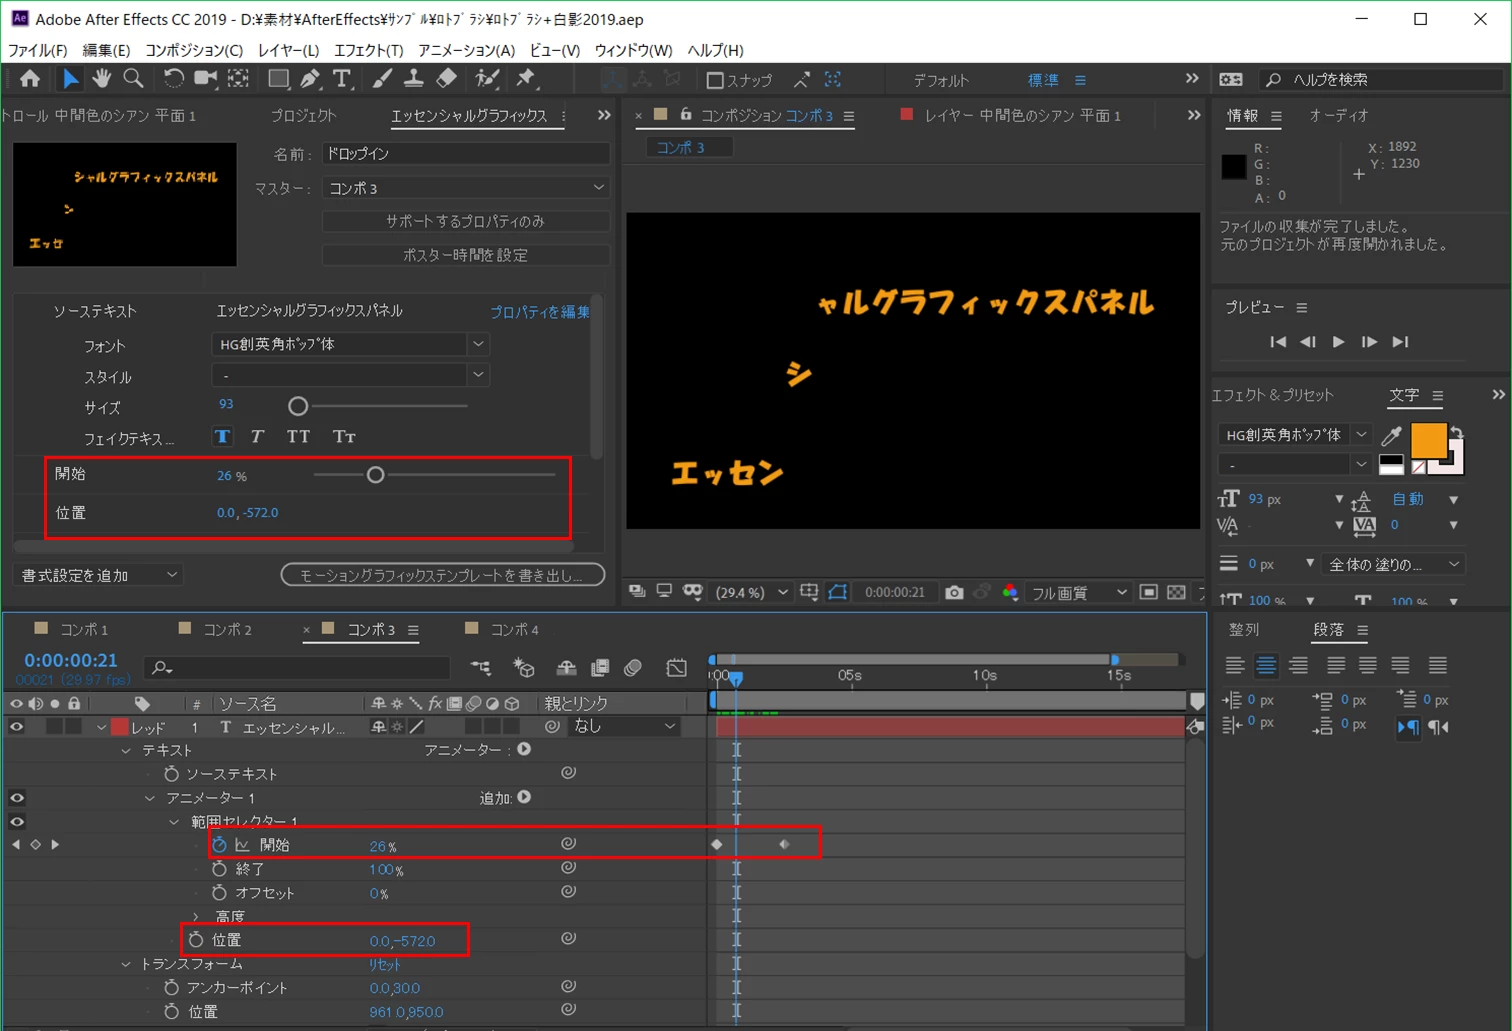Open the timeline Graph Editor button
Viewport: 1512px width, 1031px height.
677,668
